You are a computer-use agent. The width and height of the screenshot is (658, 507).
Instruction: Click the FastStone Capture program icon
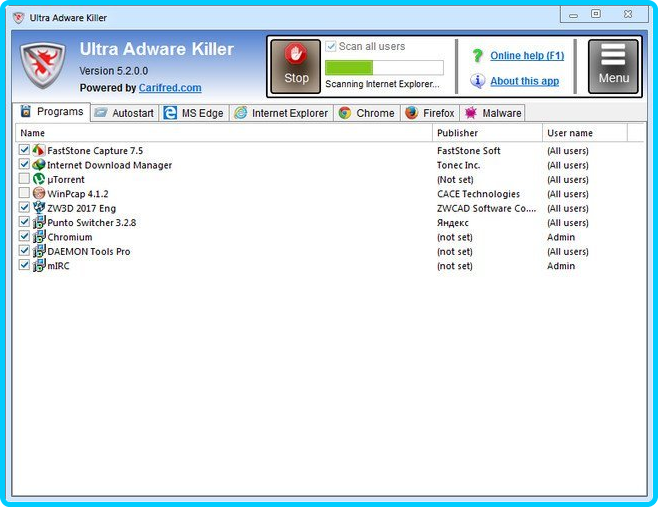(x=39, y=150)
